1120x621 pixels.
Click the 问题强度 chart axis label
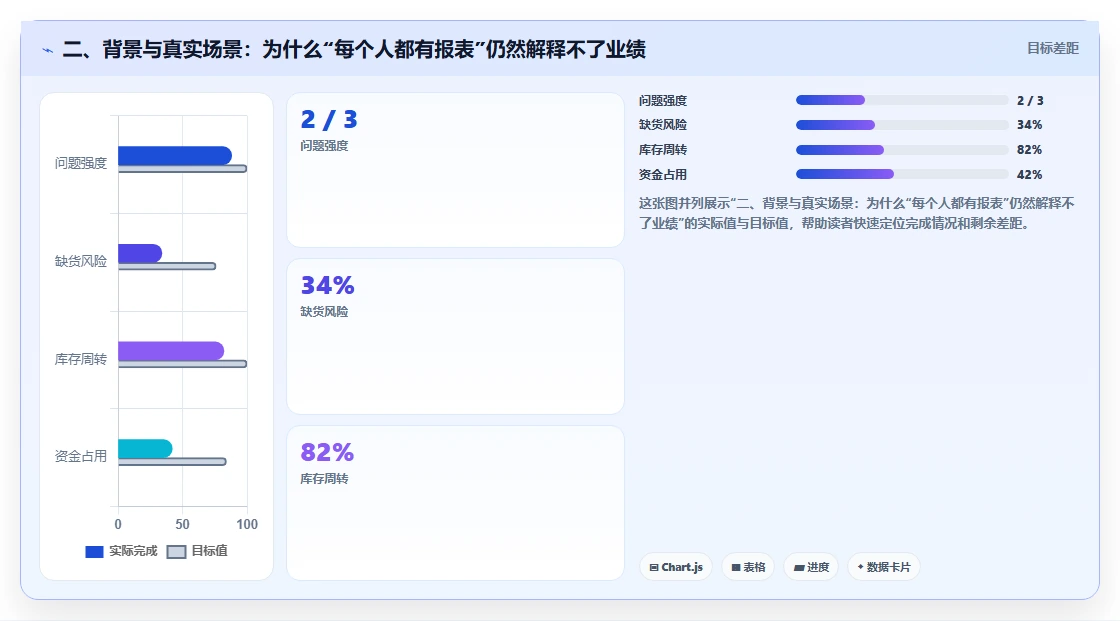(x=81, y=164)
